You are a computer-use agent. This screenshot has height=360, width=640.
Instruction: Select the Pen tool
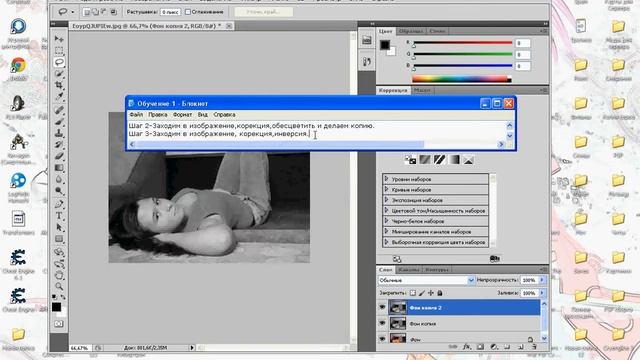point(59,204)
